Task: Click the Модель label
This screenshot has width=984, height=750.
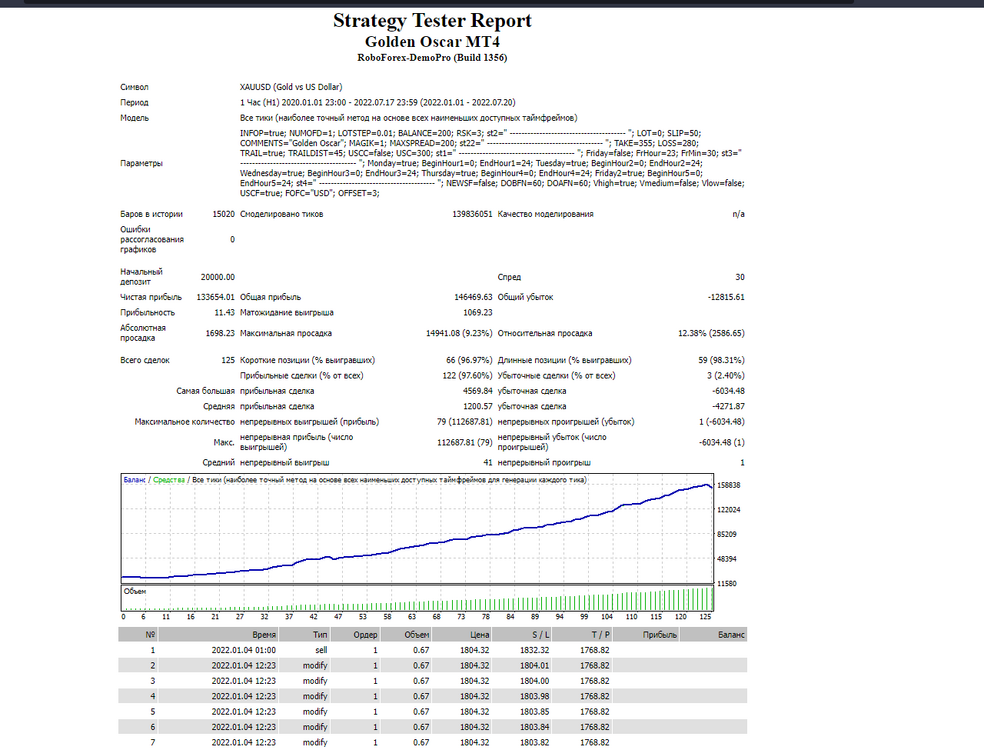Action: pos(134,118)
